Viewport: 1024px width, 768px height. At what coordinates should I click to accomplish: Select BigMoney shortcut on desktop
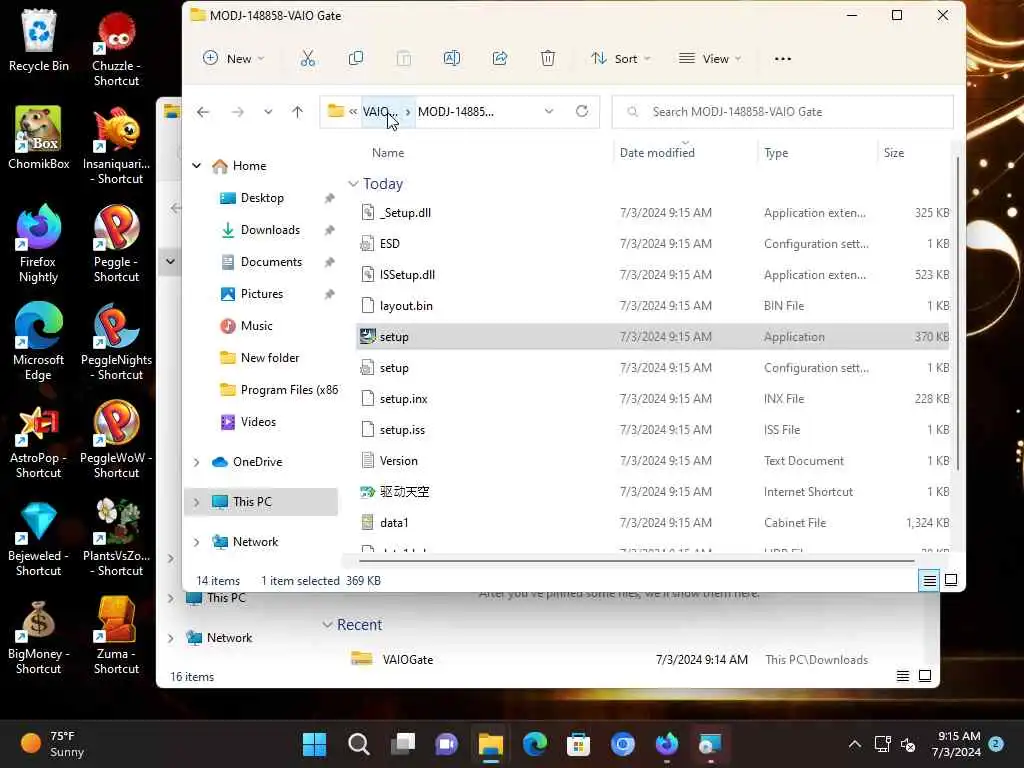(39, 637)
